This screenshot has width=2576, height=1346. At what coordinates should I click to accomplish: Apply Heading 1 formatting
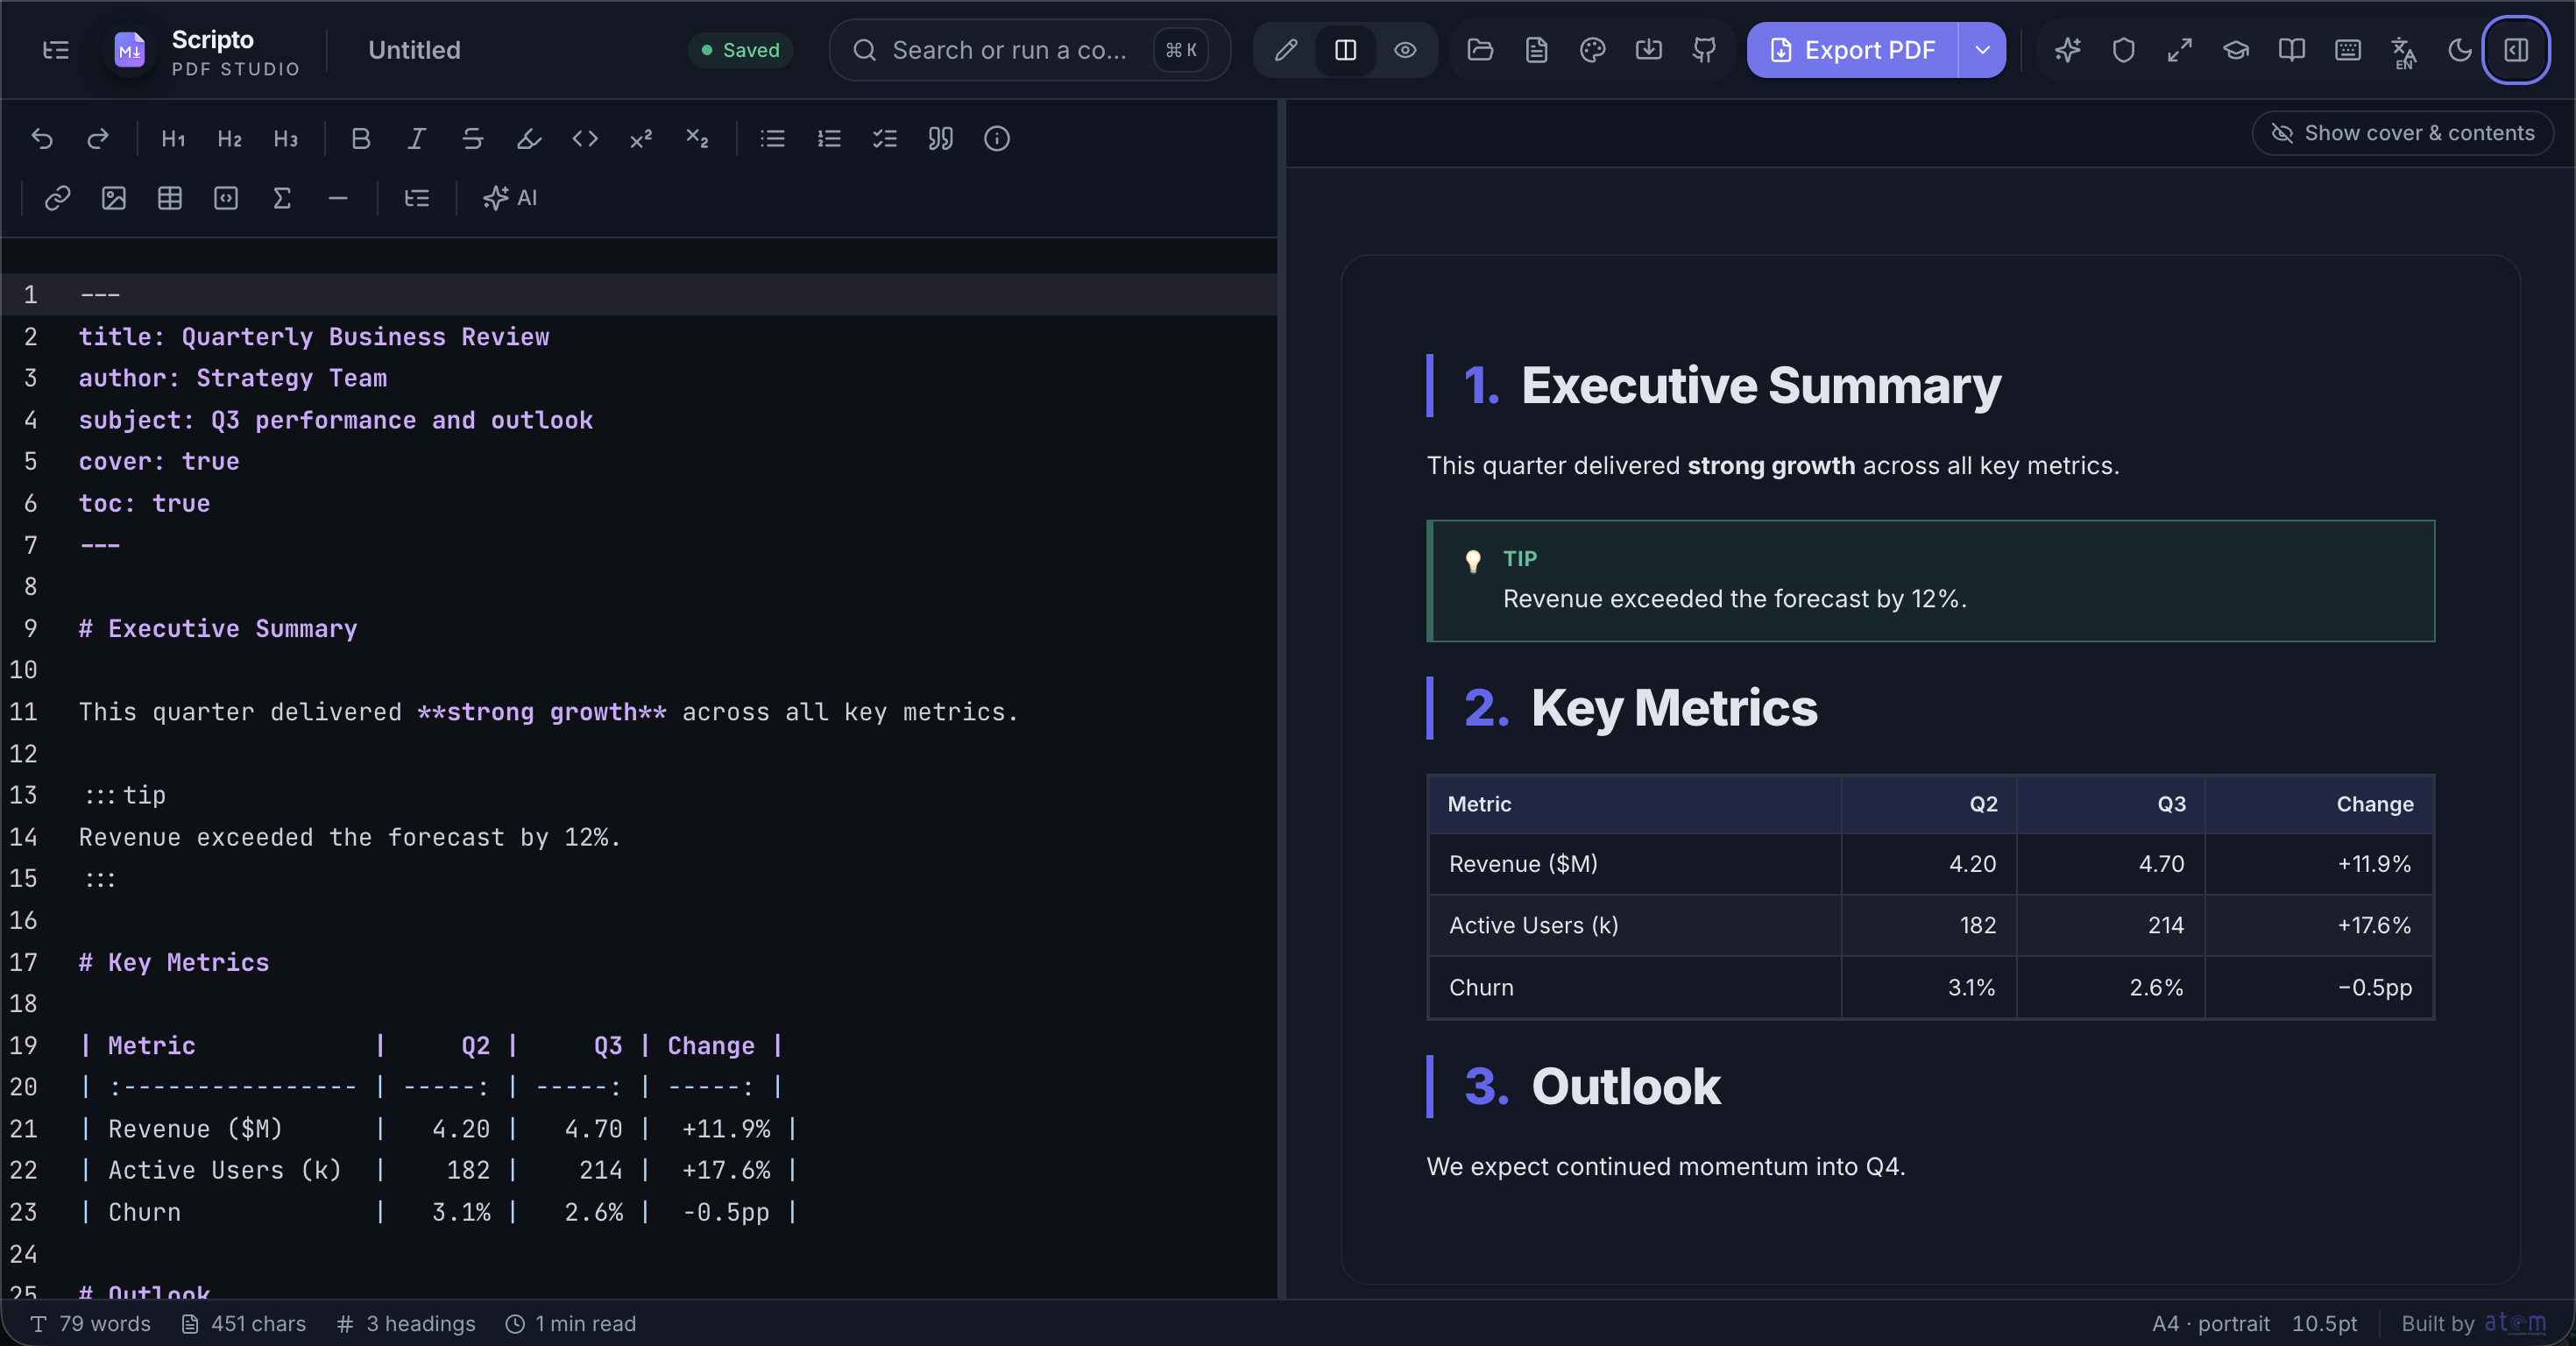tap(173, 139)
